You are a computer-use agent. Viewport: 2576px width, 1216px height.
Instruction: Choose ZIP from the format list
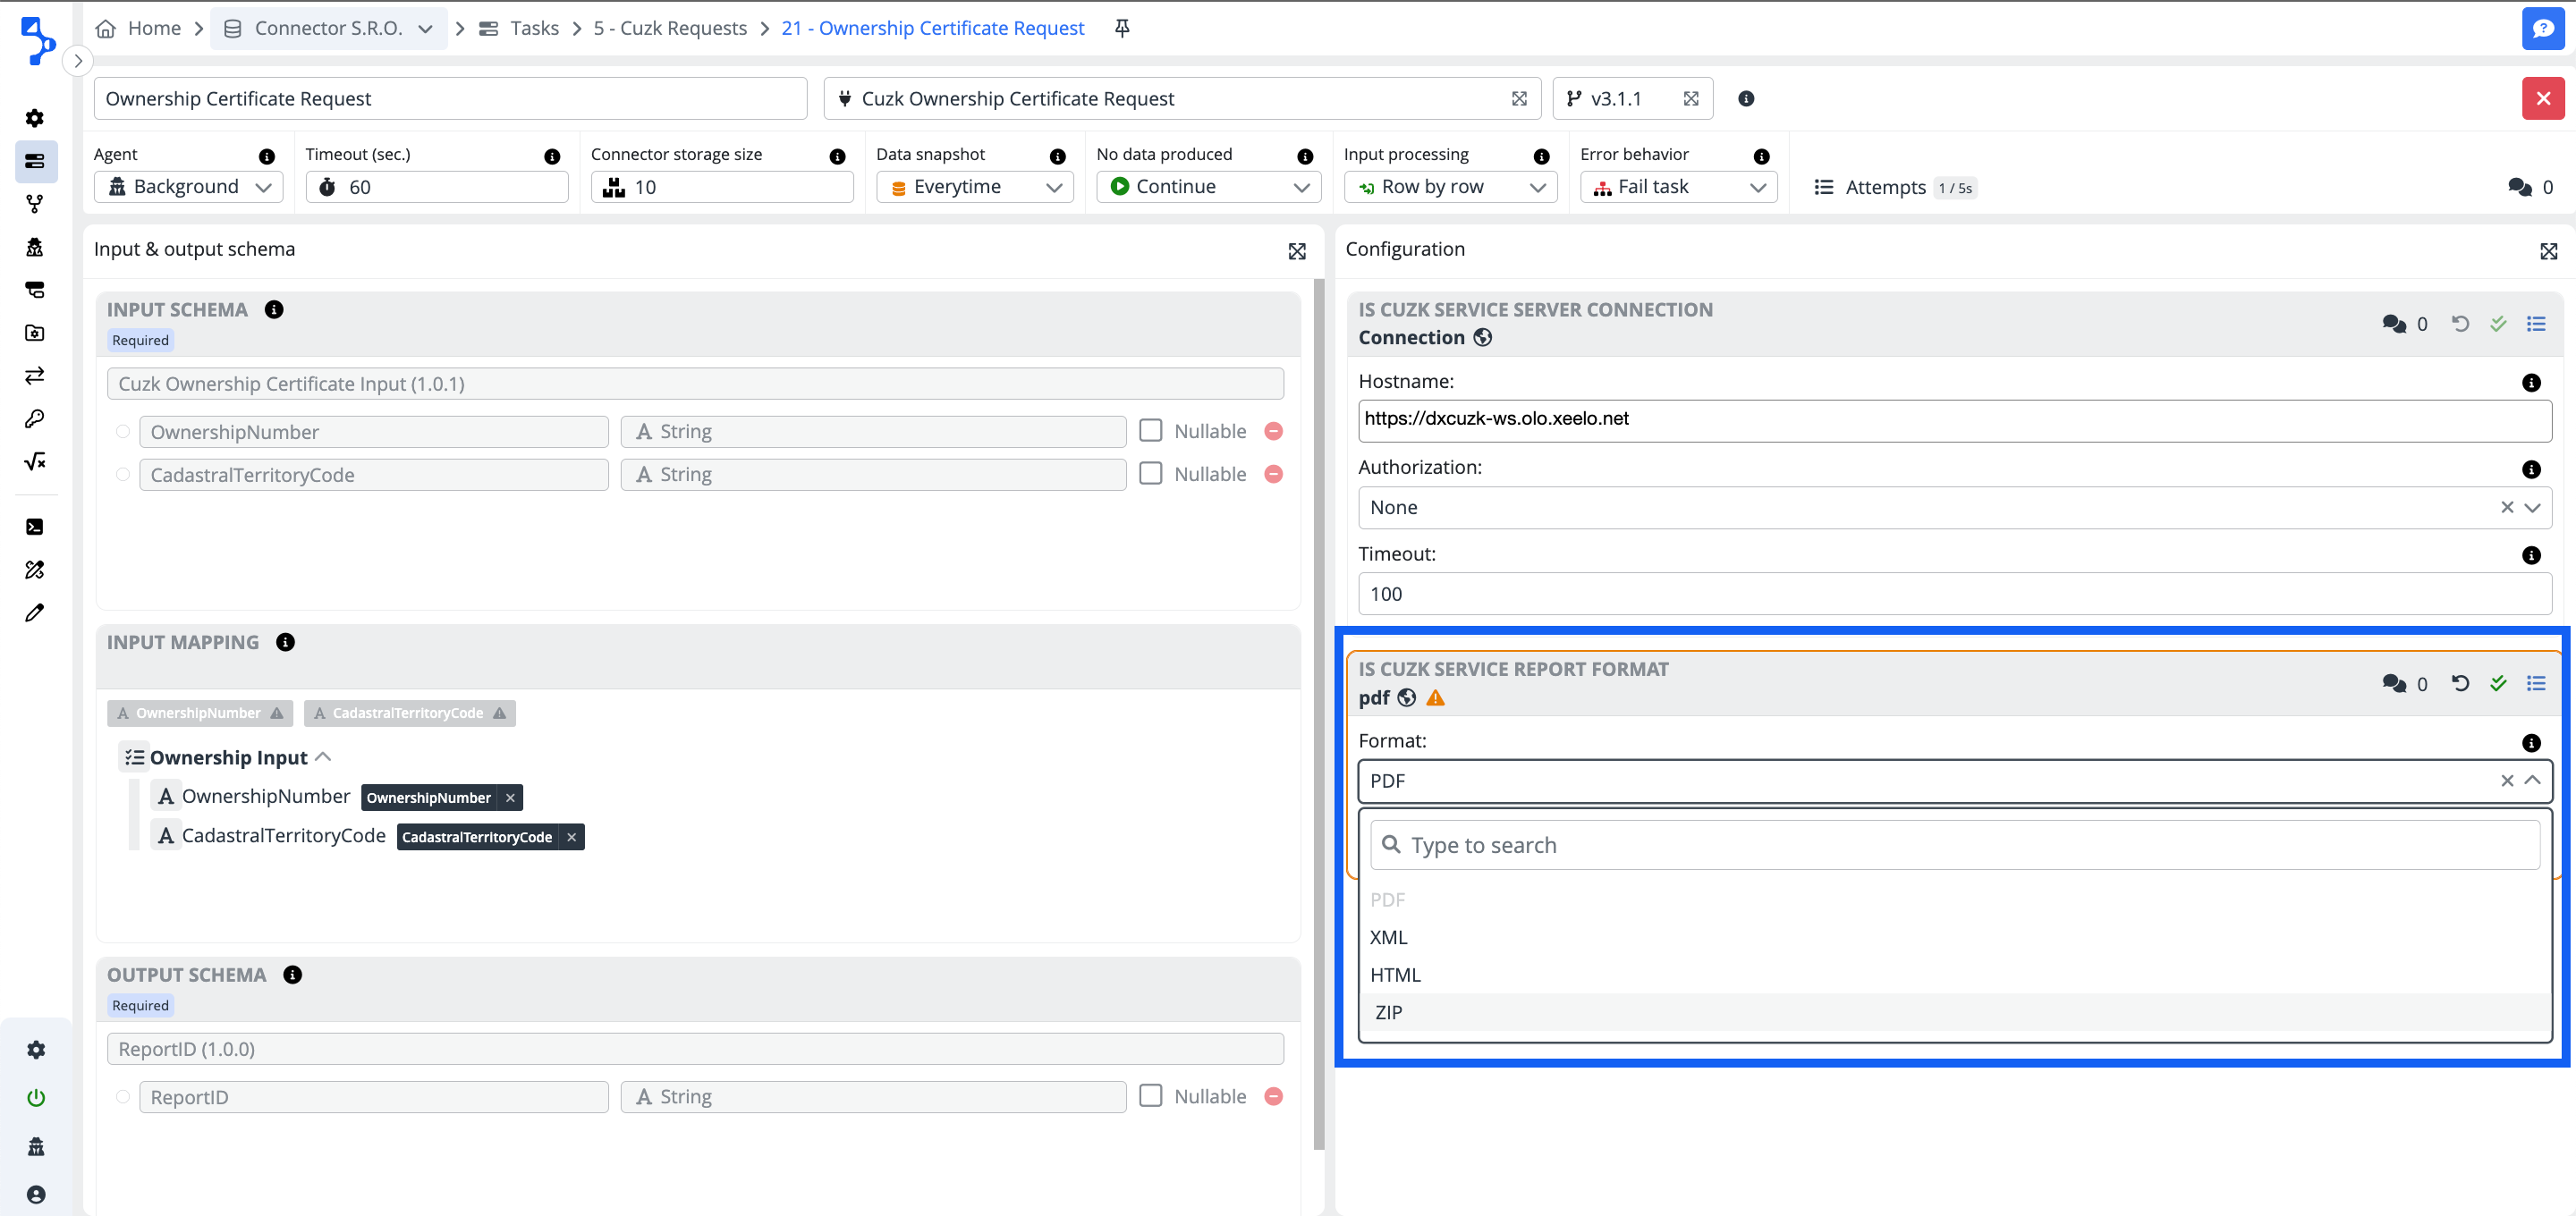point(1389,1012)
